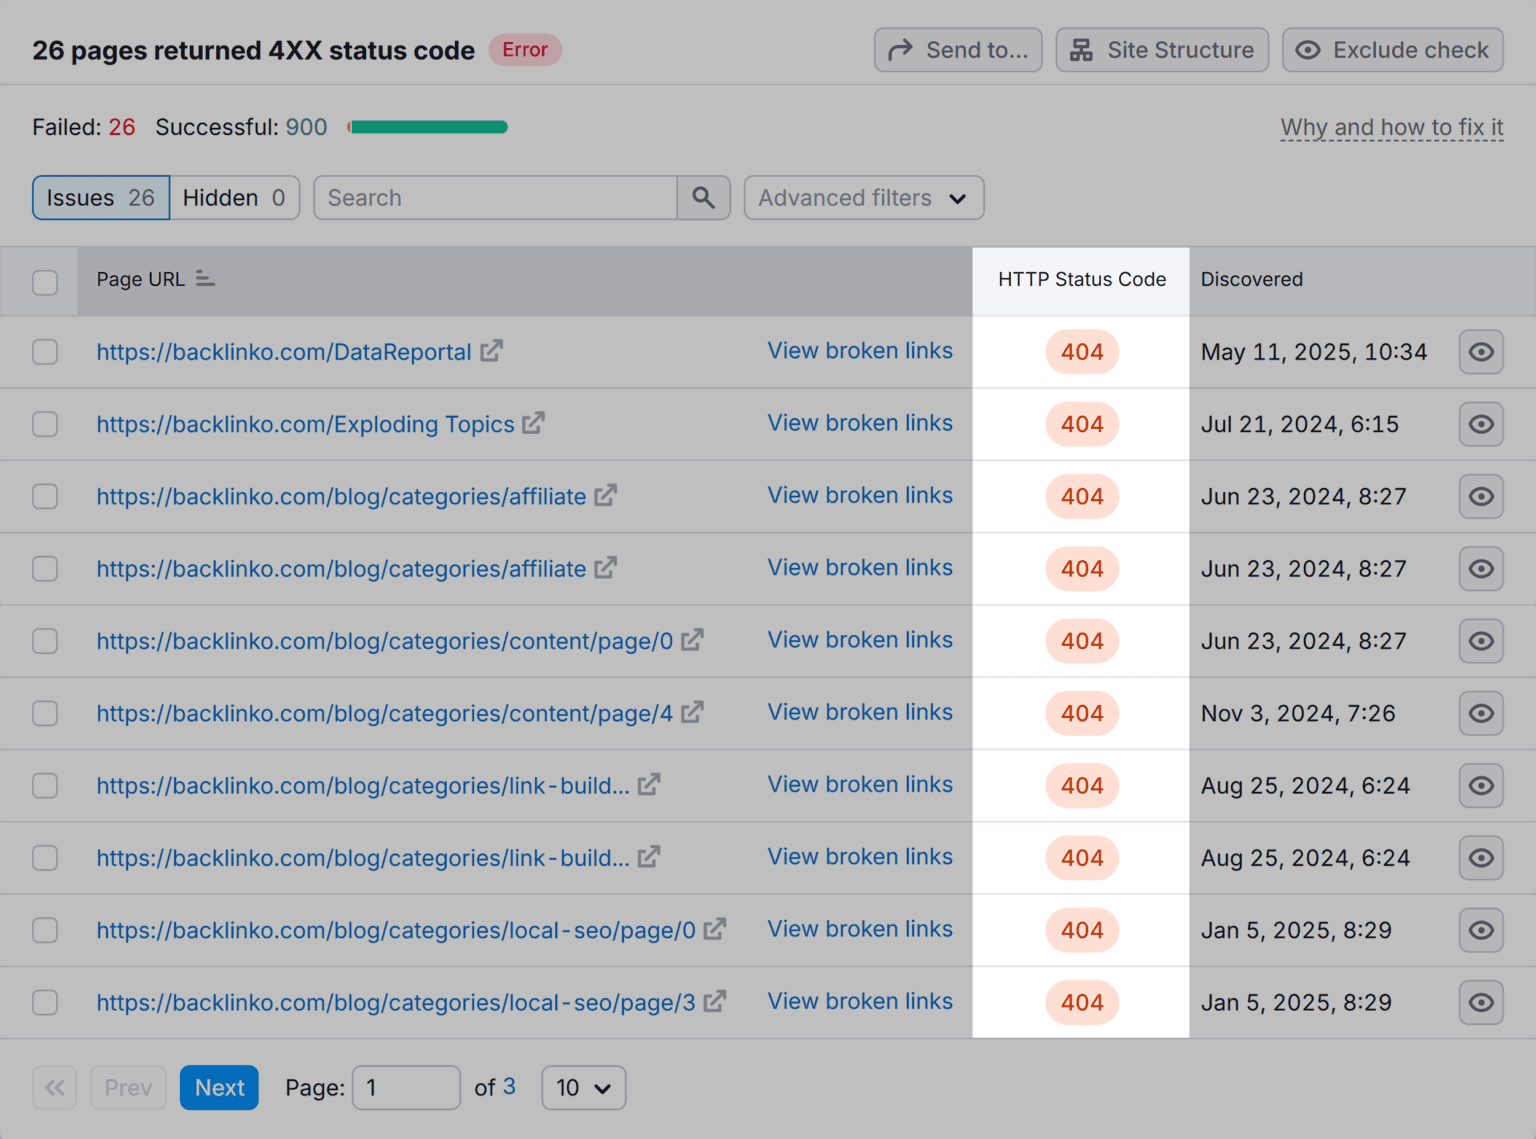Go to the Next page

(x=219, y=1087)
